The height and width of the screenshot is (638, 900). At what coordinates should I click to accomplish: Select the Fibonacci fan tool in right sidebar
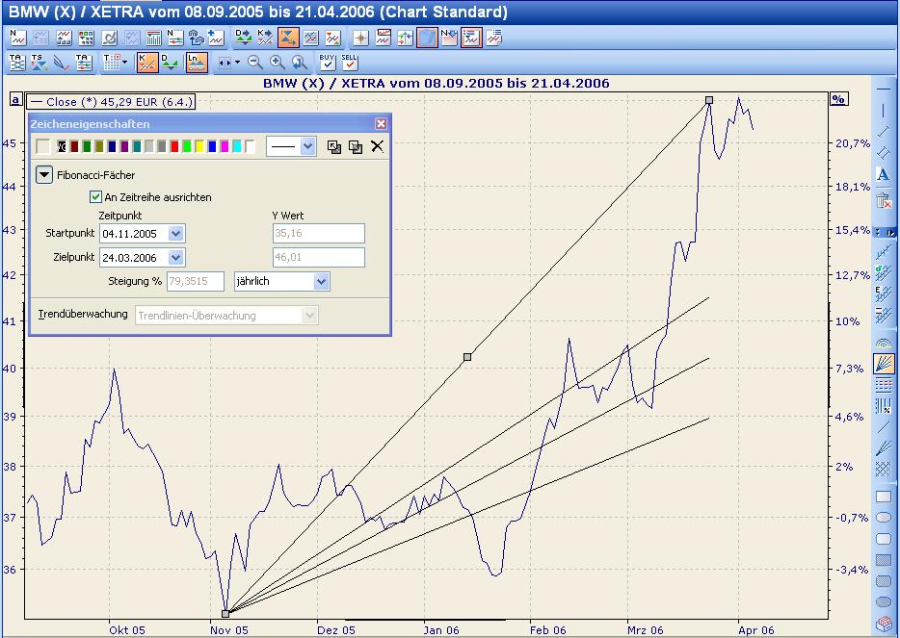pos(884,362)
